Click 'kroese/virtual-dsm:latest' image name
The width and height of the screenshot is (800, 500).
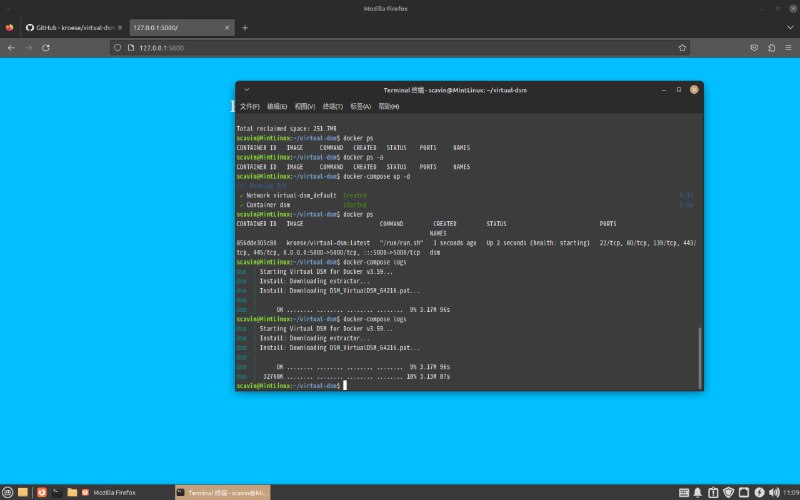coord(328,243)
